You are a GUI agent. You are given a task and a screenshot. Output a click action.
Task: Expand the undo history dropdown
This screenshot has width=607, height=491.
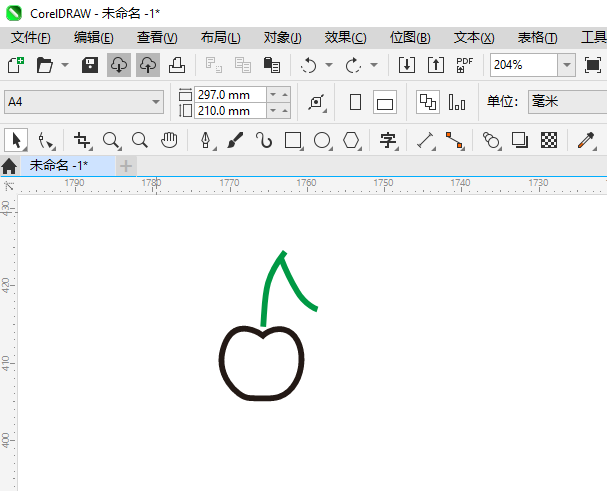(x=329, y=65)
